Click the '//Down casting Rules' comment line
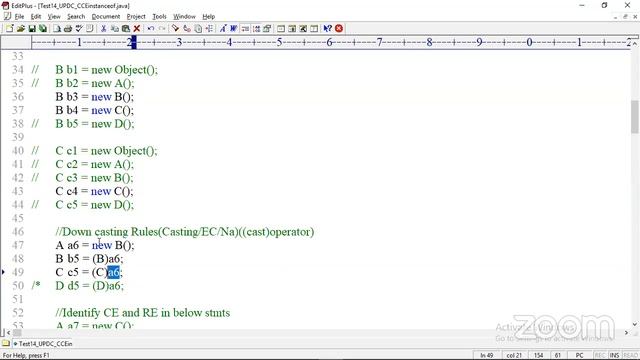The width and height of the screenshot is (640, 360). (184, 232)
